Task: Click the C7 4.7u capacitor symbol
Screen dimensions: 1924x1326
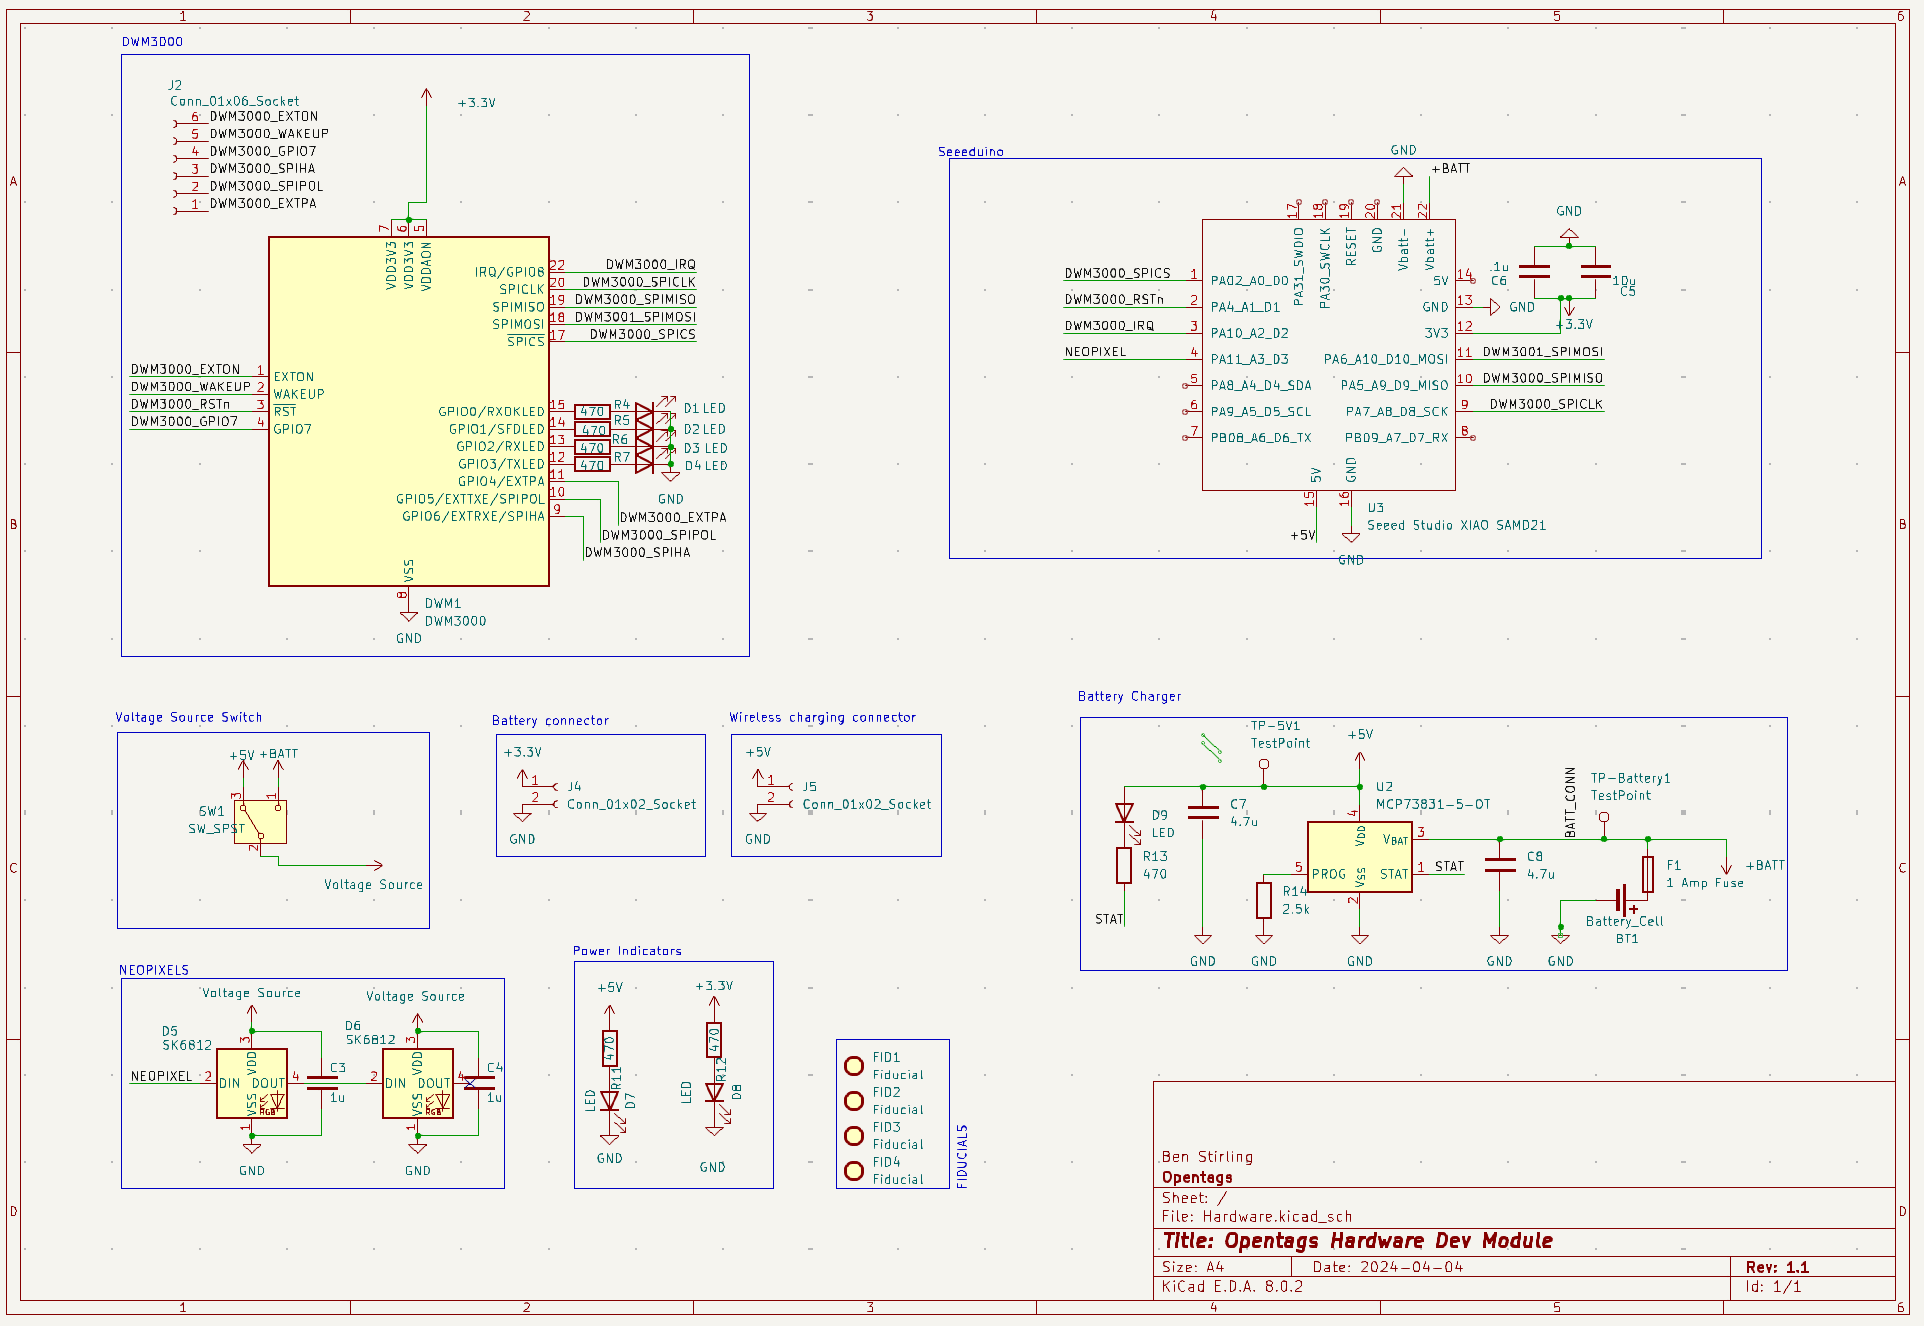Action: [x=1203, y=812]
